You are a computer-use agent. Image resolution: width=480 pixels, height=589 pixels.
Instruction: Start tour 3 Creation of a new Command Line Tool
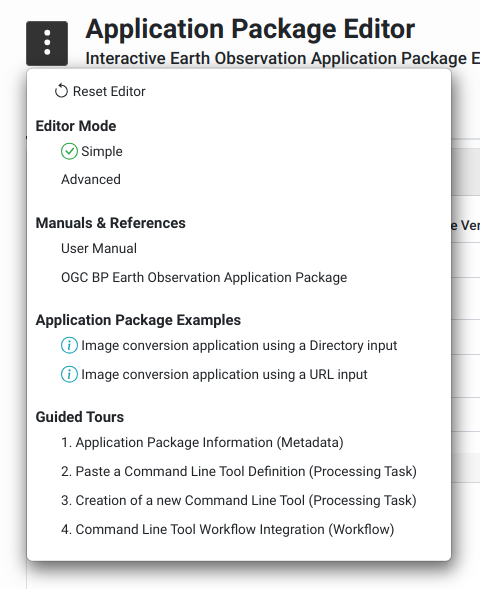point(239,500)
